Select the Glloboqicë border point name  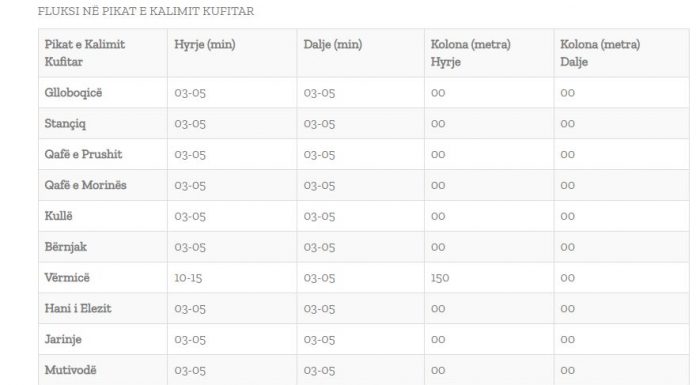pyautogui.click(x=73, y=93)
